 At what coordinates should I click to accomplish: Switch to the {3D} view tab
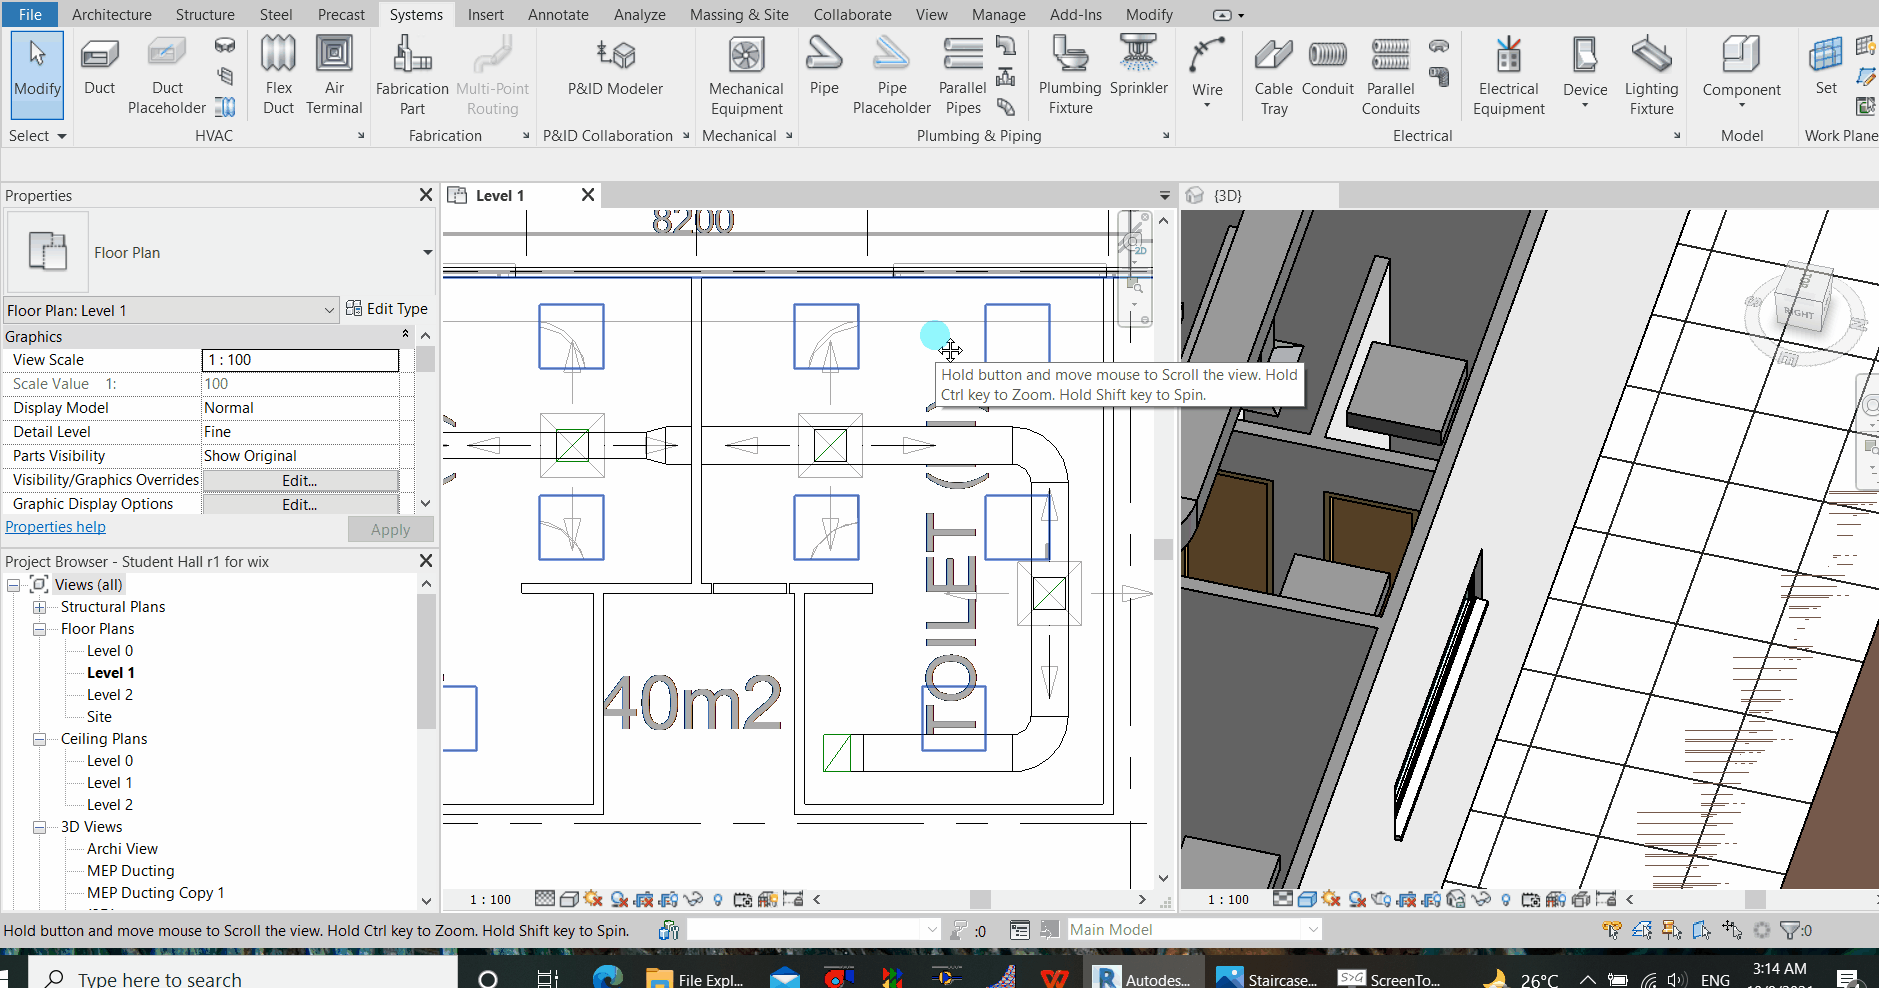1228,195
